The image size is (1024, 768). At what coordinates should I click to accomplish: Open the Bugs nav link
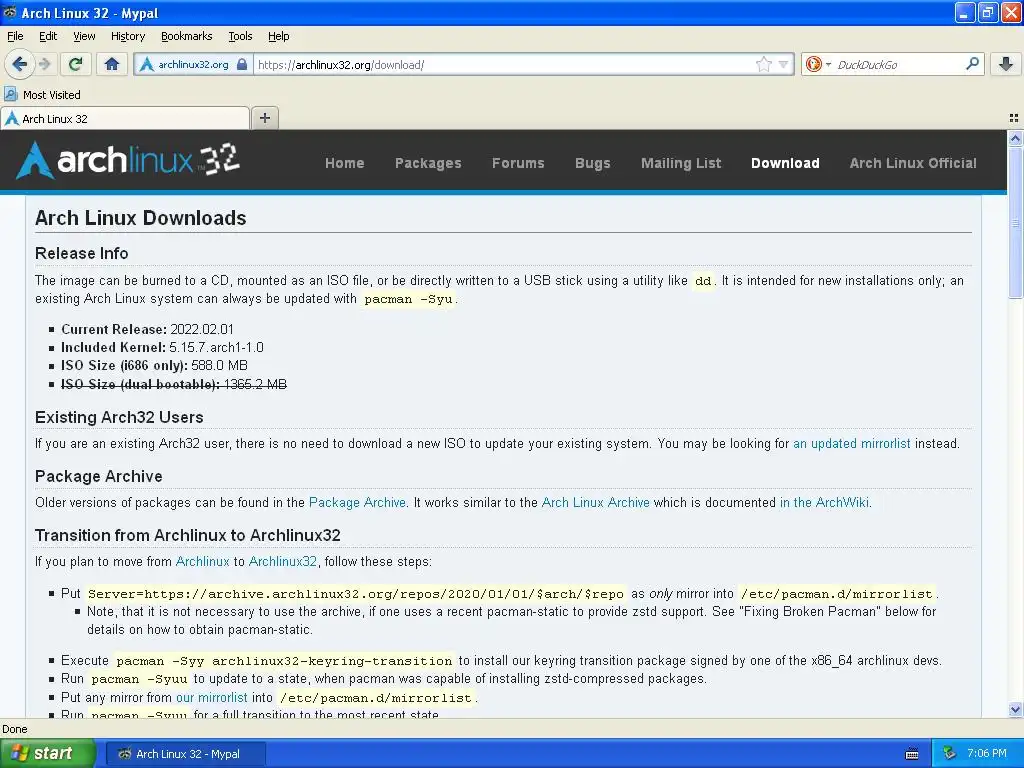tap(592, 163)
